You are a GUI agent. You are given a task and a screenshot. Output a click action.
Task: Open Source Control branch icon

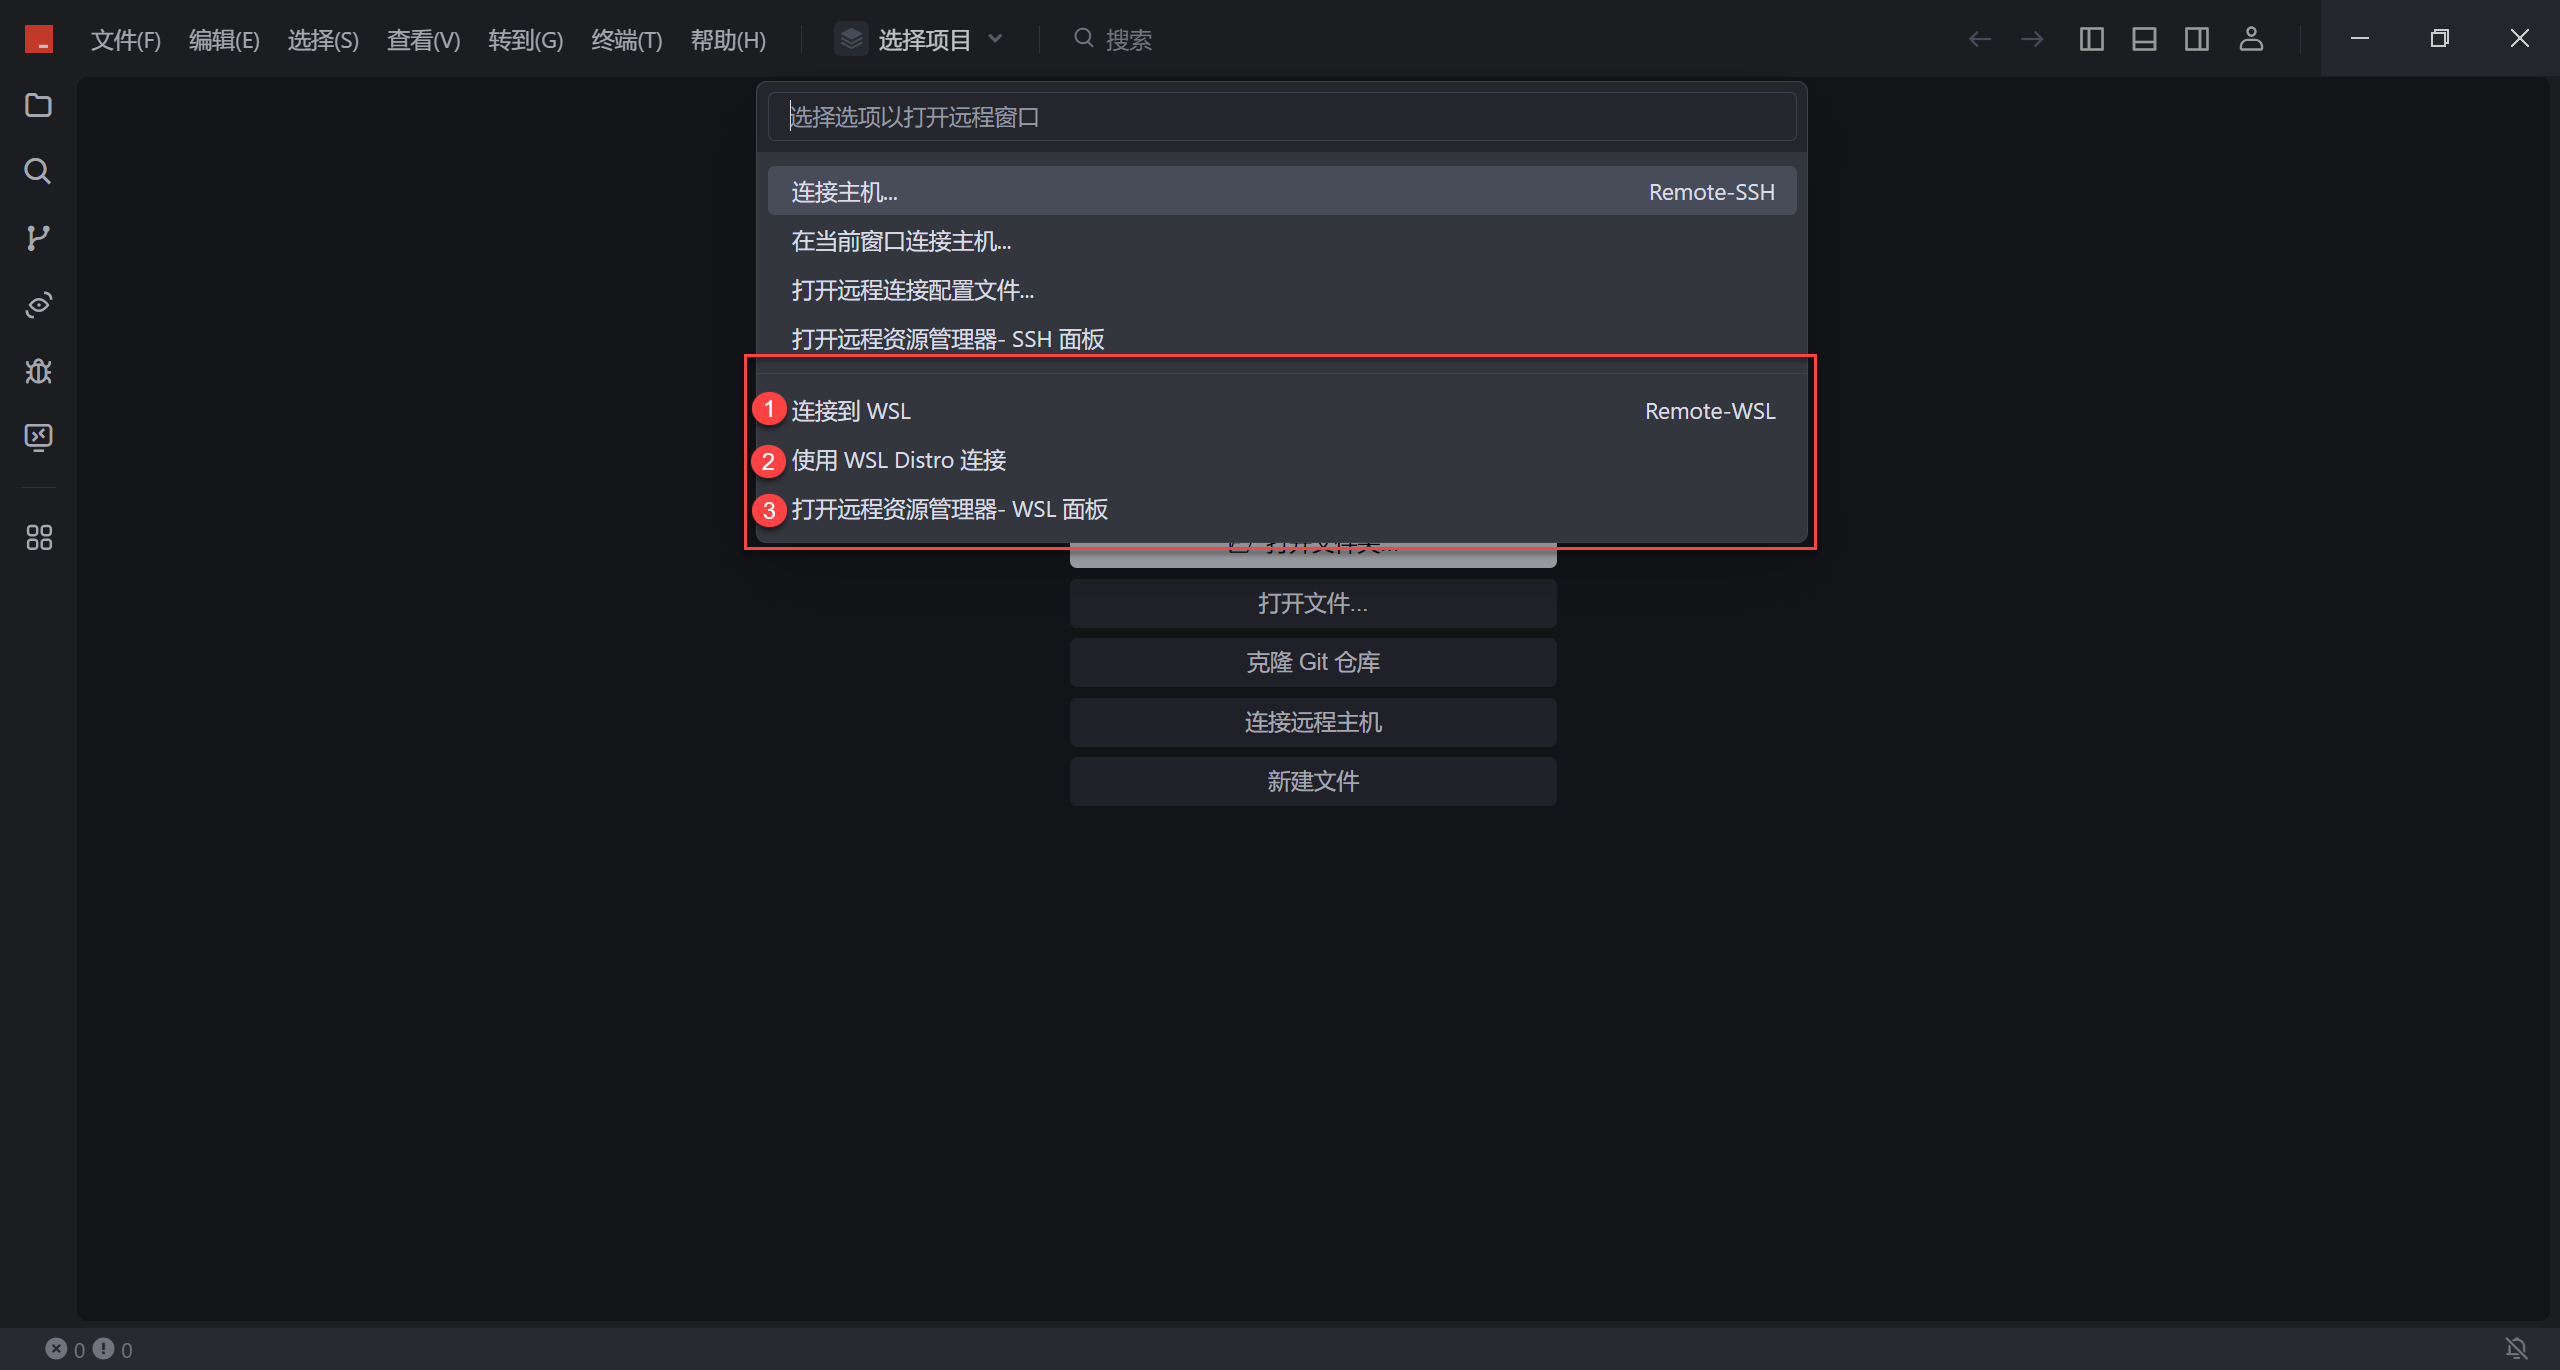(38, 238)
